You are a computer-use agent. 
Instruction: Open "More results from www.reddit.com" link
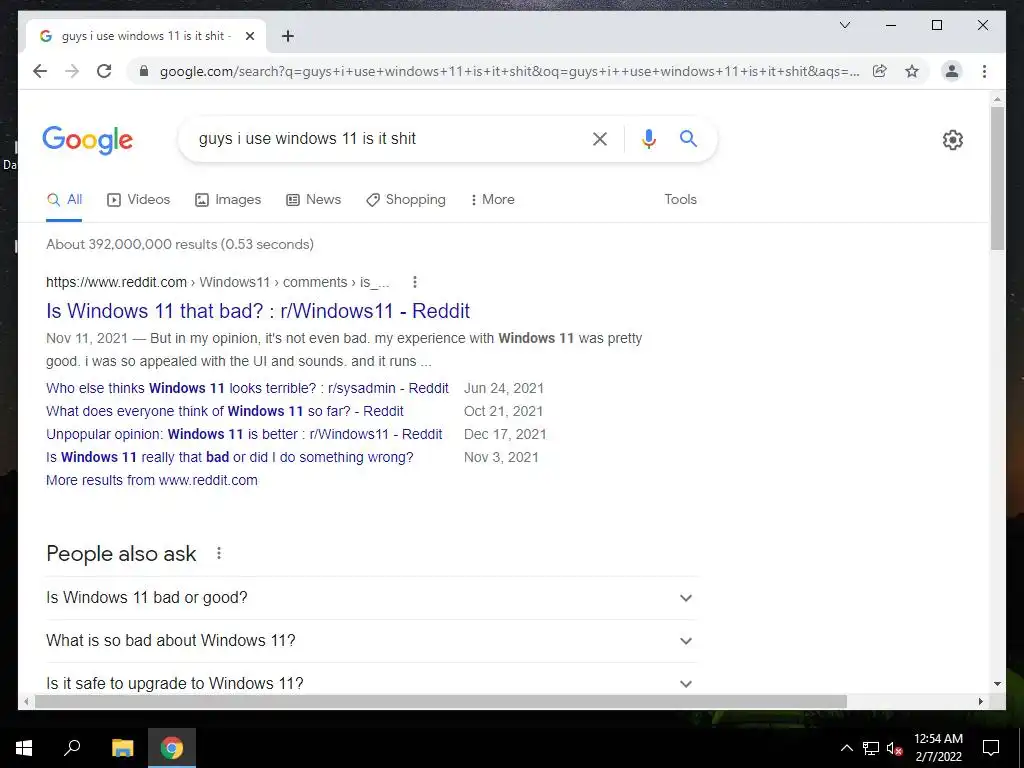tap(152, 480)
